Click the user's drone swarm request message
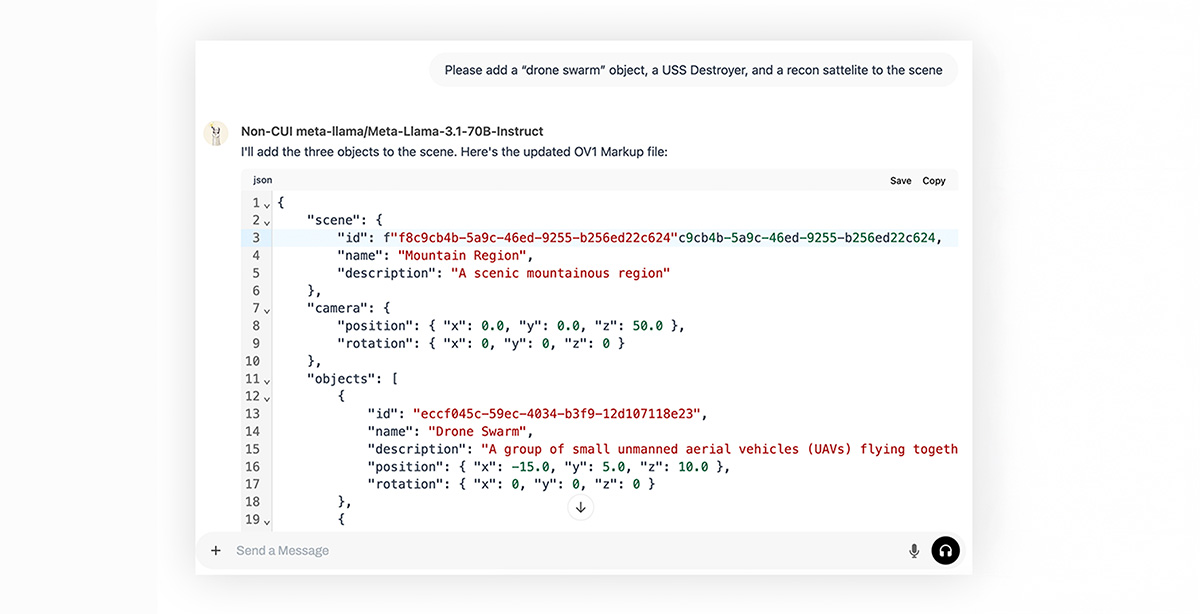Viewport: 1200px width, 614px height. pyautogui.click(x=693, y=70)
